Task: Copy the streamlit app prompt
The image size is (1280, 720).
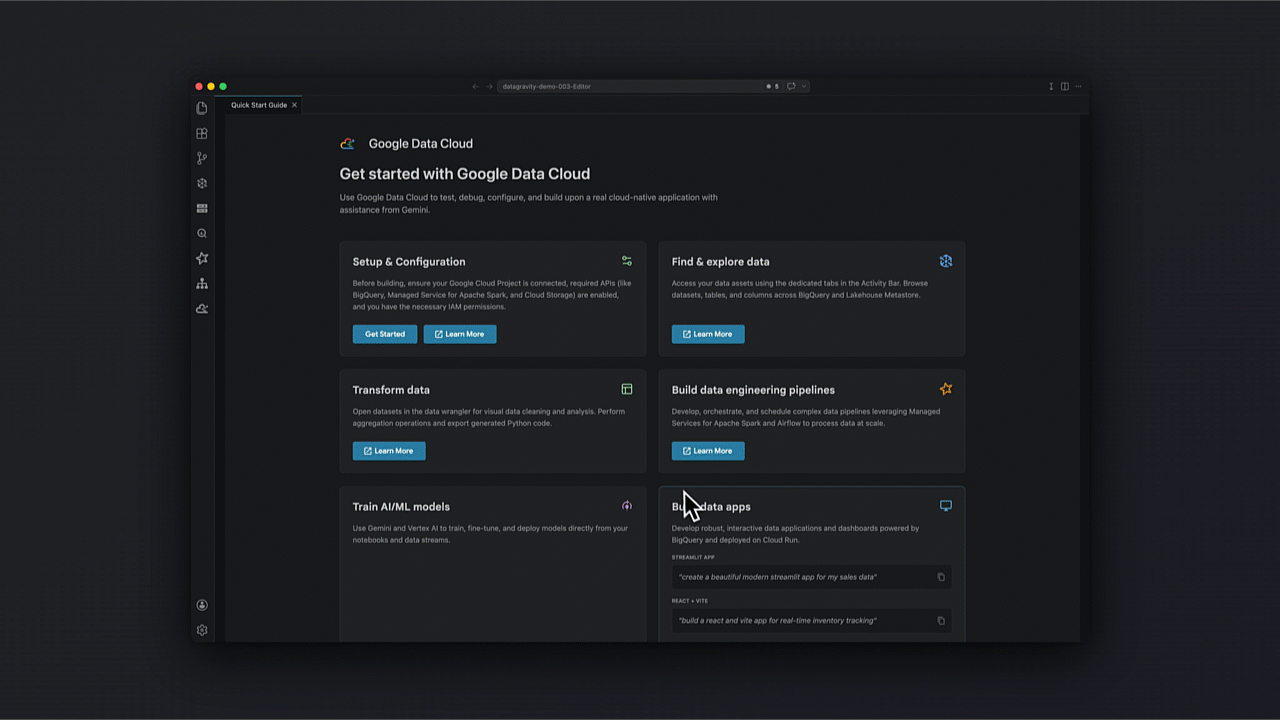Action: click(941, 577)
